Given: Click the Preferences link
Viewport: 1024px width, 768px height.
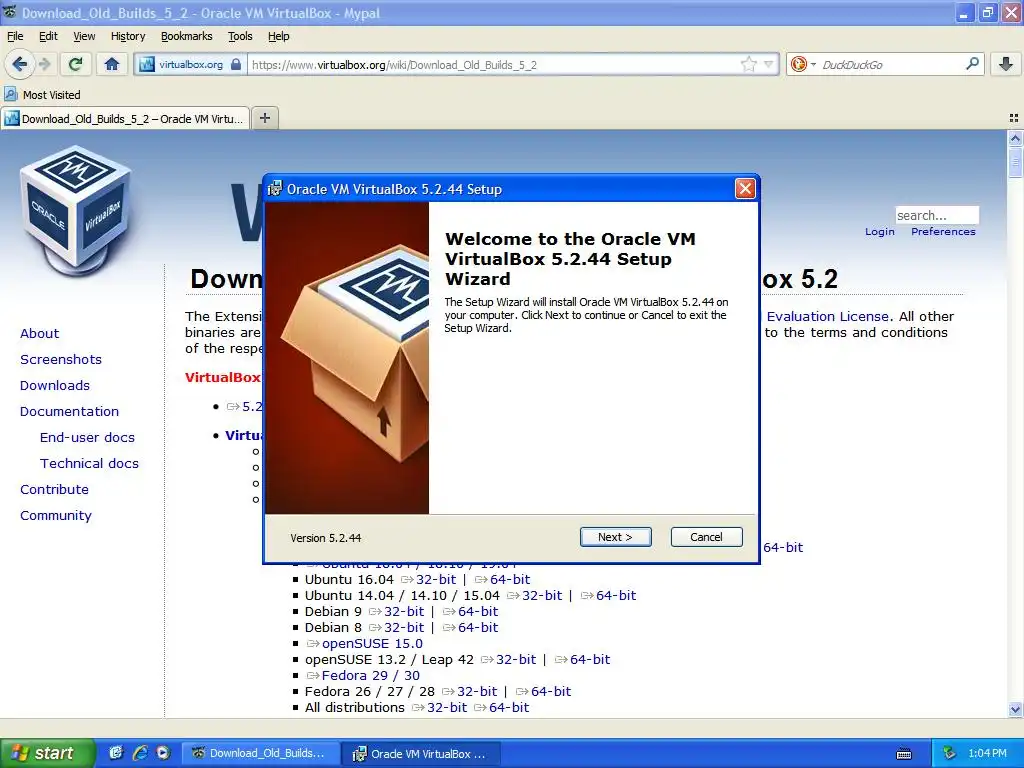Looking at the screenshot, I should pyautogui.click(x=943, y=232).
